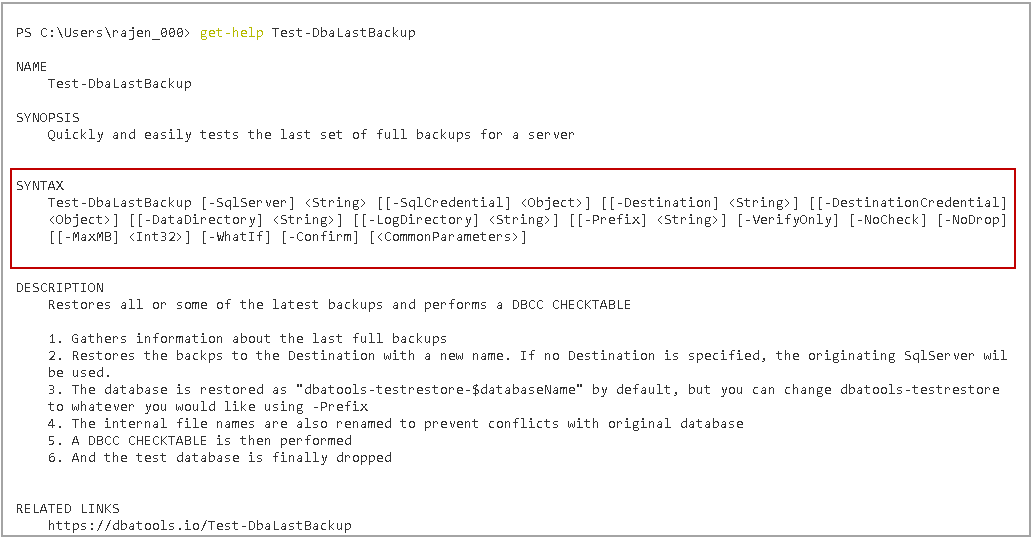Click the get-help command in the prompt
Viewport: 1032px width, 540px height.
tap(231, 33)
